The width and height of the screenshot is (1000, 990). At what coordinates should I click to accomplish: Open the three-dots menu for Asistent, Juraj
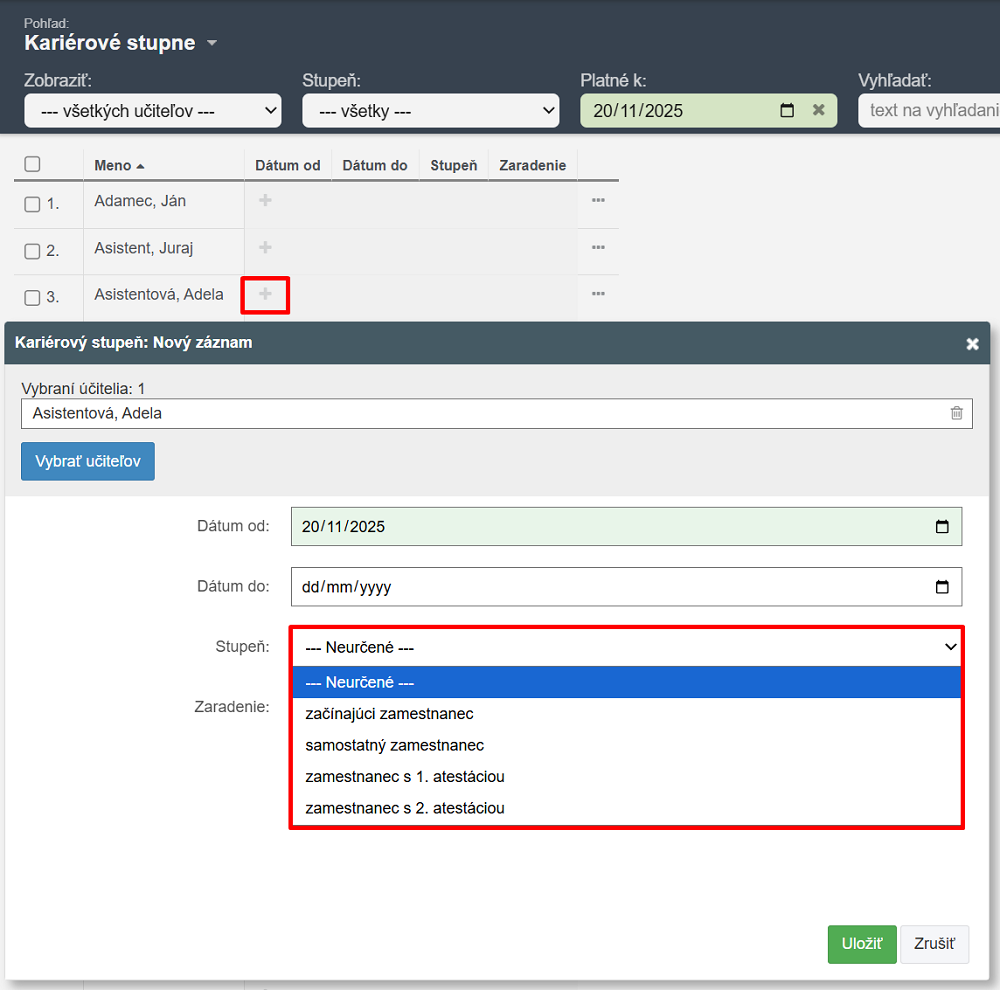tap(598, 248)
